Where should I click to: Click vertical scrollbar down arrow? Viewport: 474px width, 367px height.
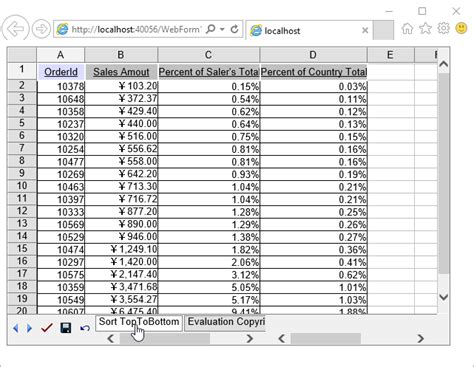(443, 297)
